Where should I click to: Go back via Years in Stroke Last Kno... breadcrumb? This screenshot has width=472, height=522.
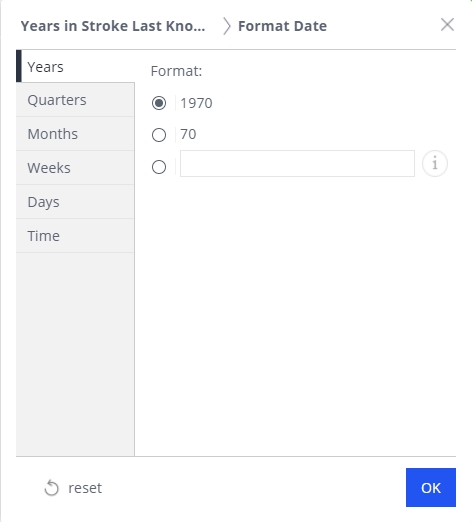(x=113, y=26)
